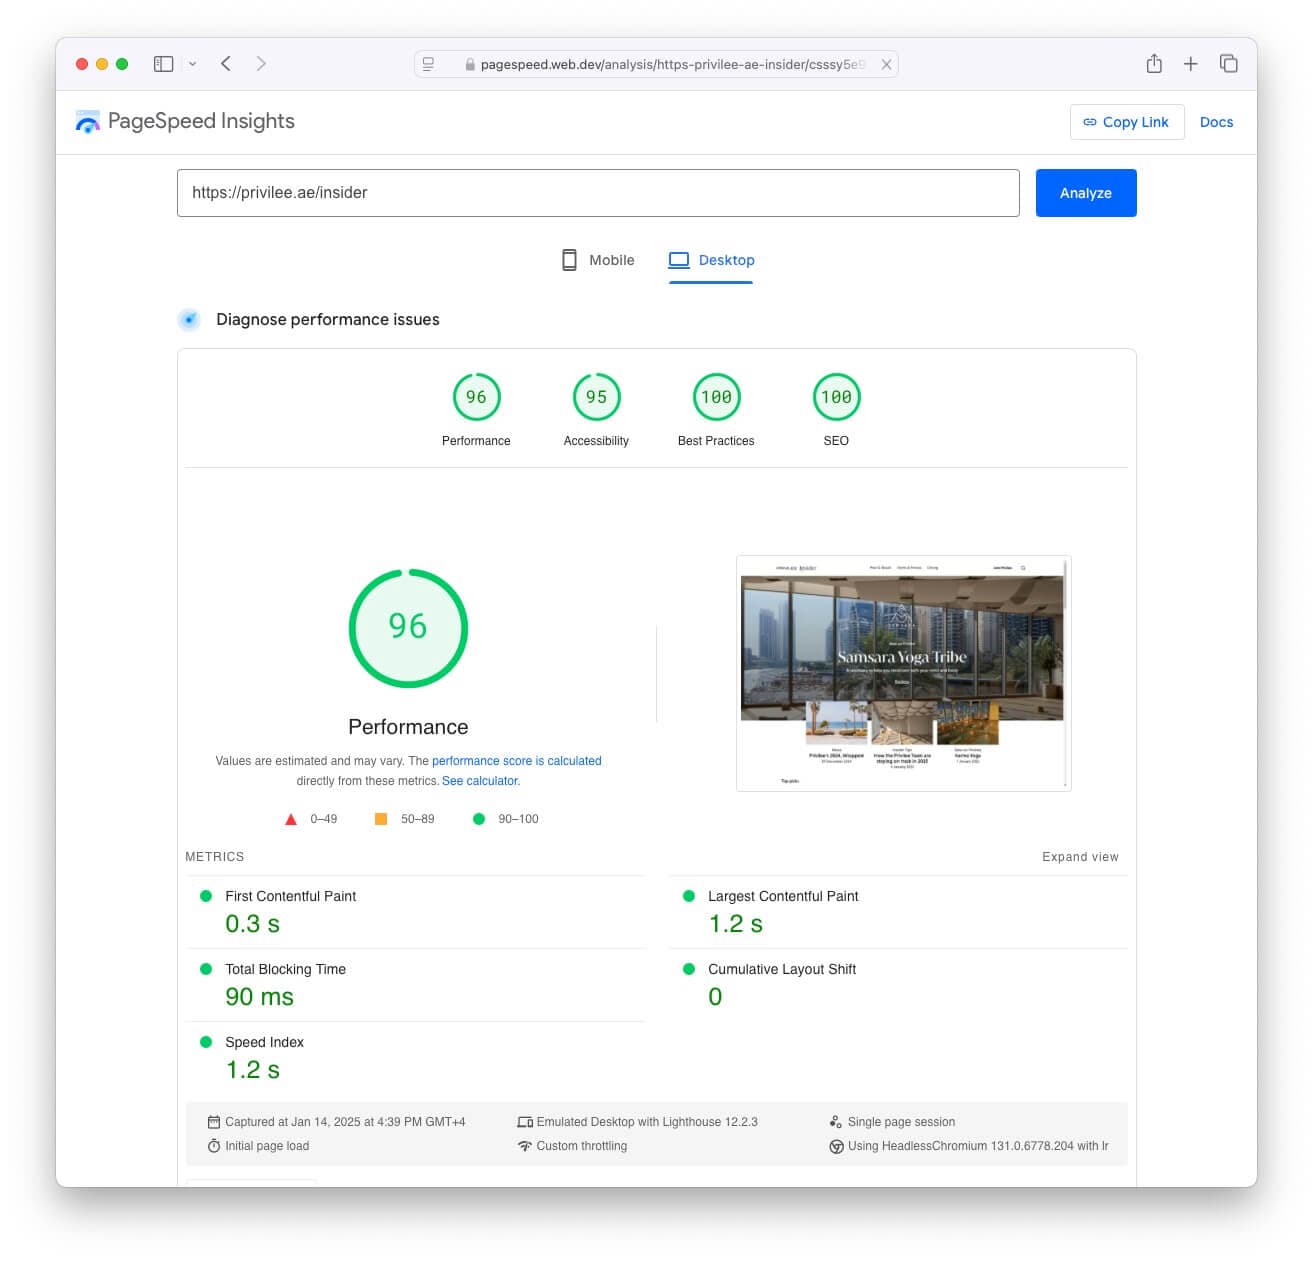Image resolution: width=1313 pixels, height=1261 pixels.
Task: Click the PageSpeed Insights title text
Action: (x=201, y=121)
